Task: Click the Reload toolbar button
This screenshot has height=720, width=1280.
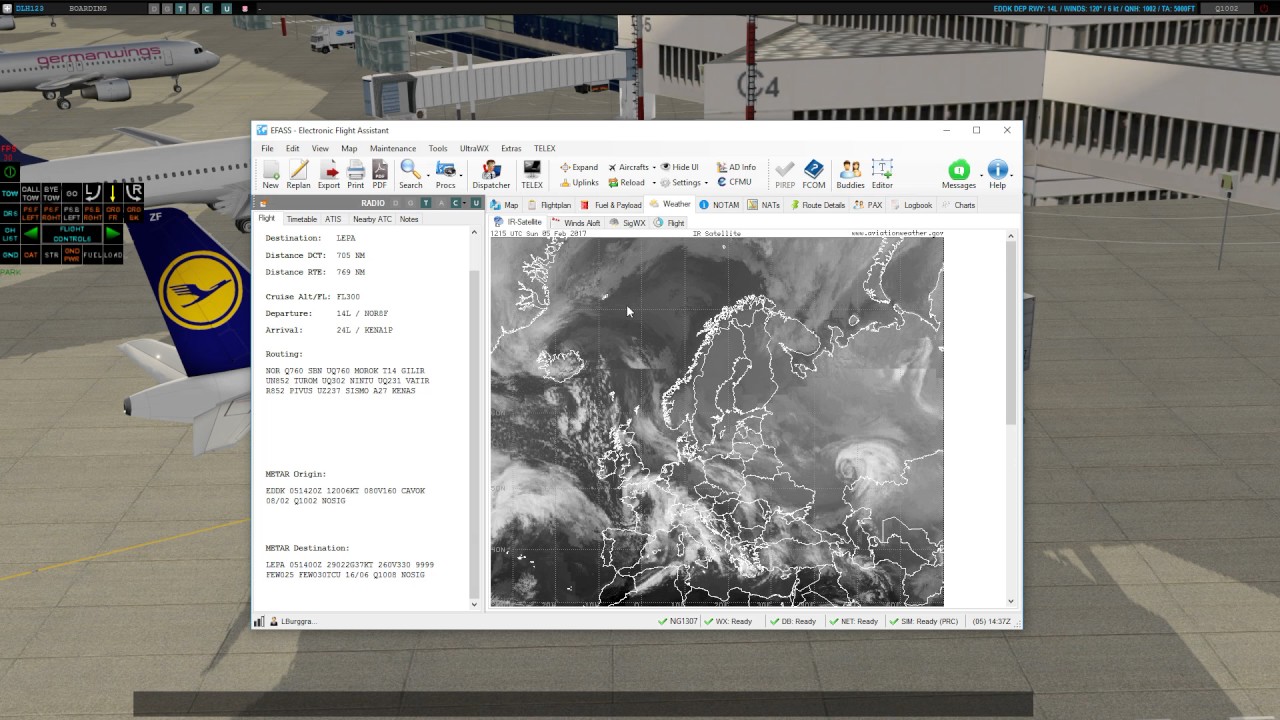Action: [627, 183]
